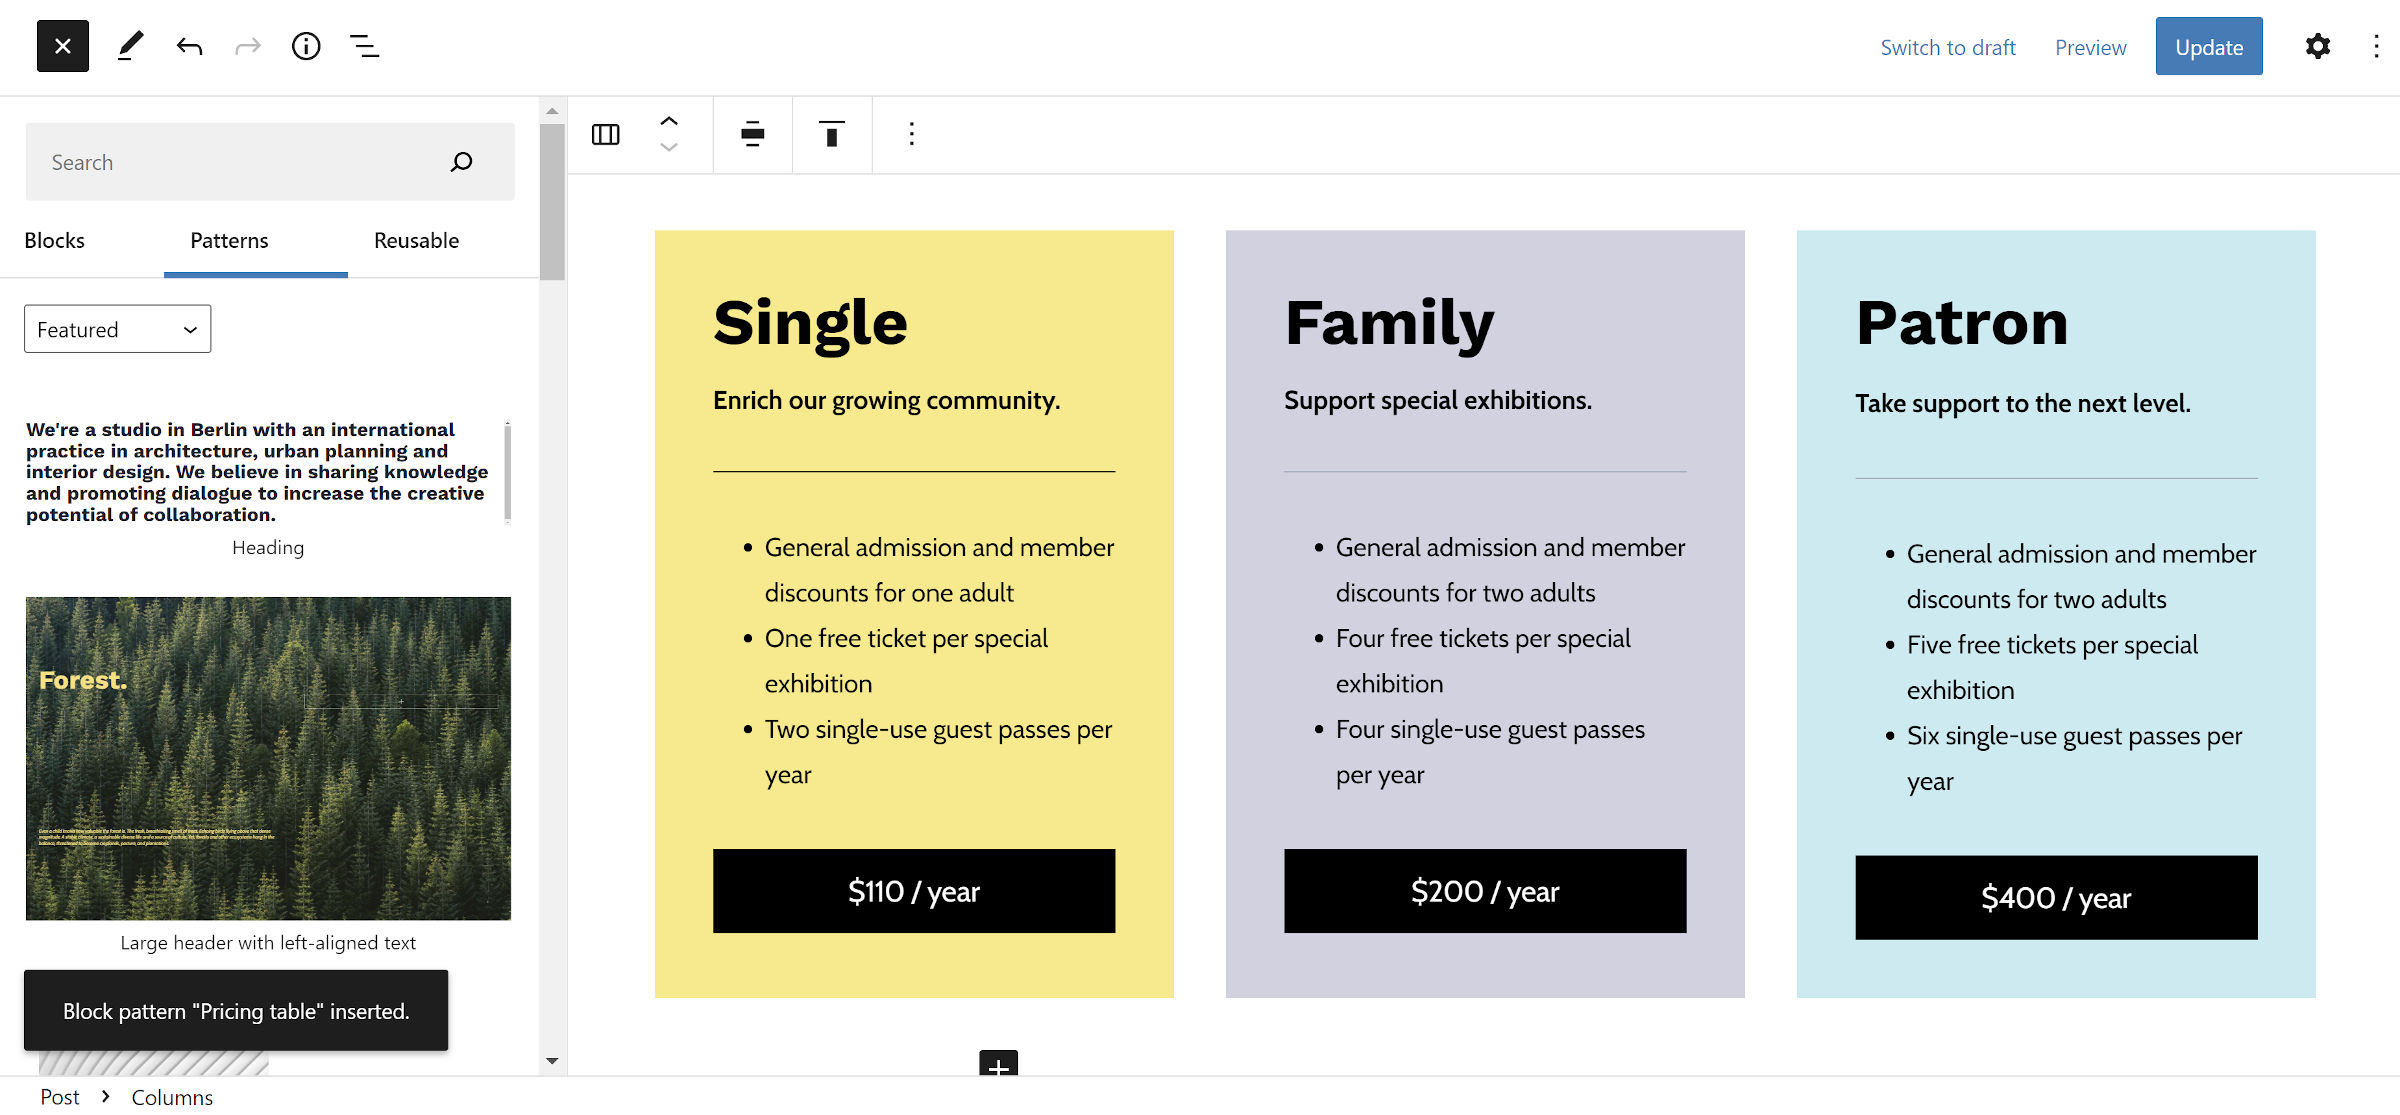2400x1115 pixels.
Task: Switch the post to draft
Action: [1948, 47]
